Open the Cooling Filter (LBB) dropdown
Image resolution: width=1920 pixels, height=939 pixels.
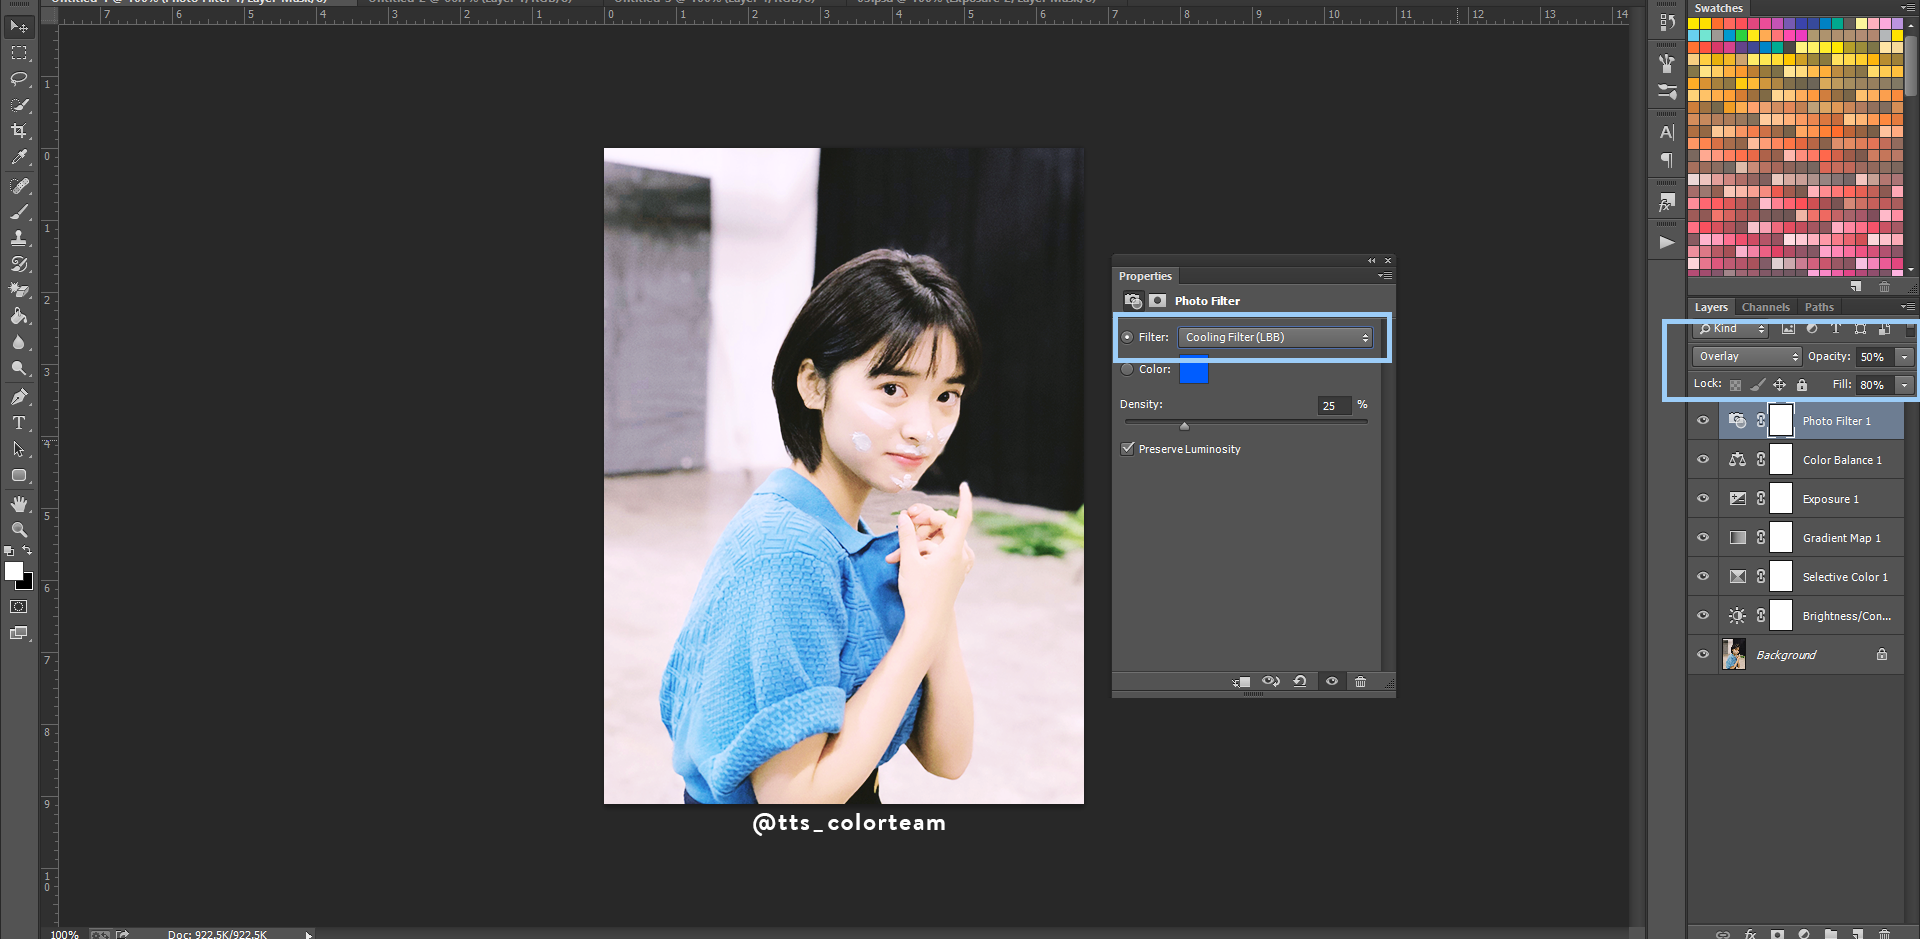(x=1275, y=337)
